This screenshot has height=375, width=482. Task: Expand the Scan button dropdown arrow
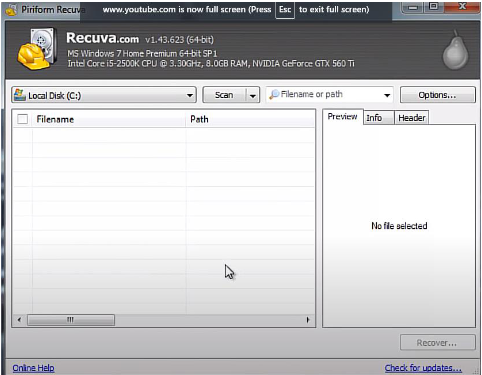click(253, 96)
